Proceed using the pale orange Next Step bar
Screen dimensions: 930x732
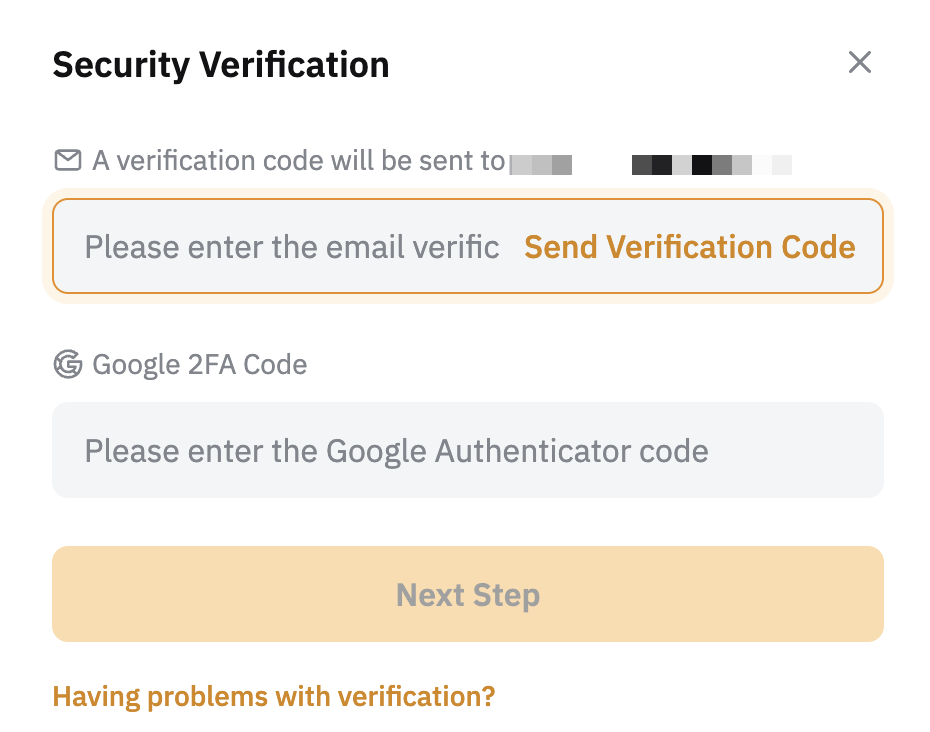pyautogui.click(x=467, y=595)
